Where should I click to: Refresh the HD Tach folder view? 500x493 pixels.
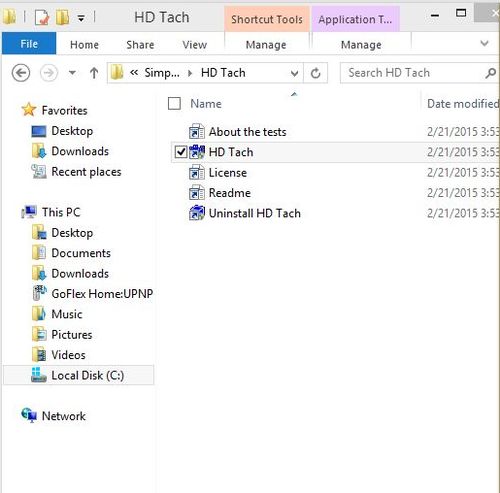coord(315,73)
